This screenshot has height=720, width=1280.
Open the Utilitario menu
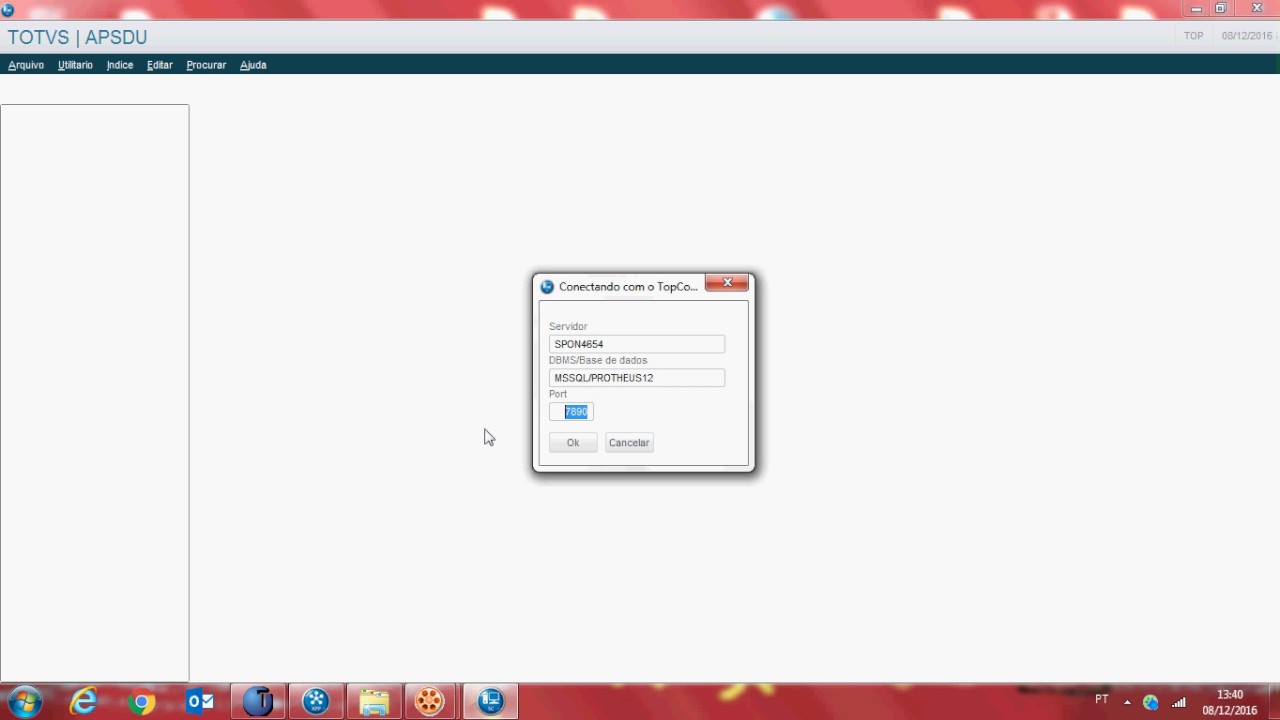point(75,65)
